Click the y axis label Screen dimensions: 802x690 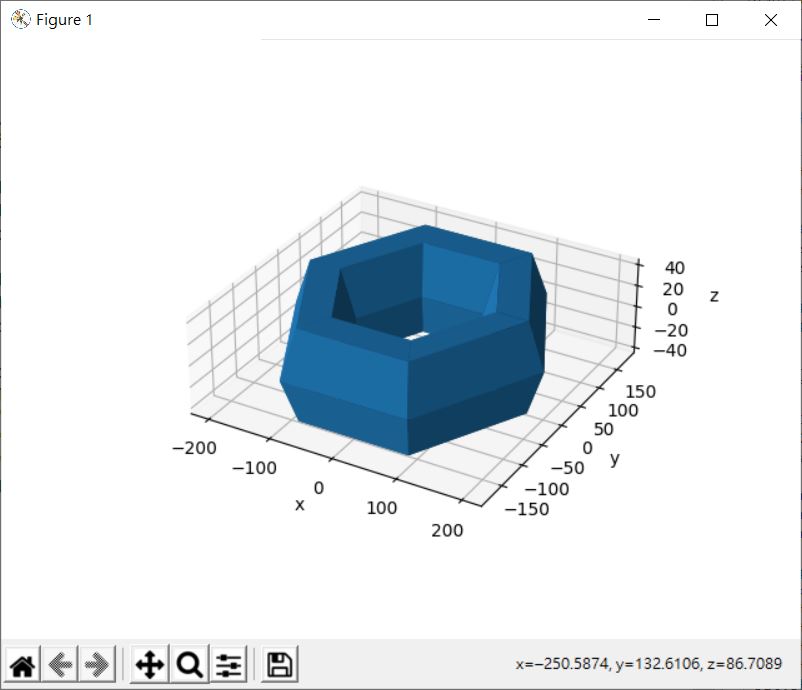coord(615,458)
